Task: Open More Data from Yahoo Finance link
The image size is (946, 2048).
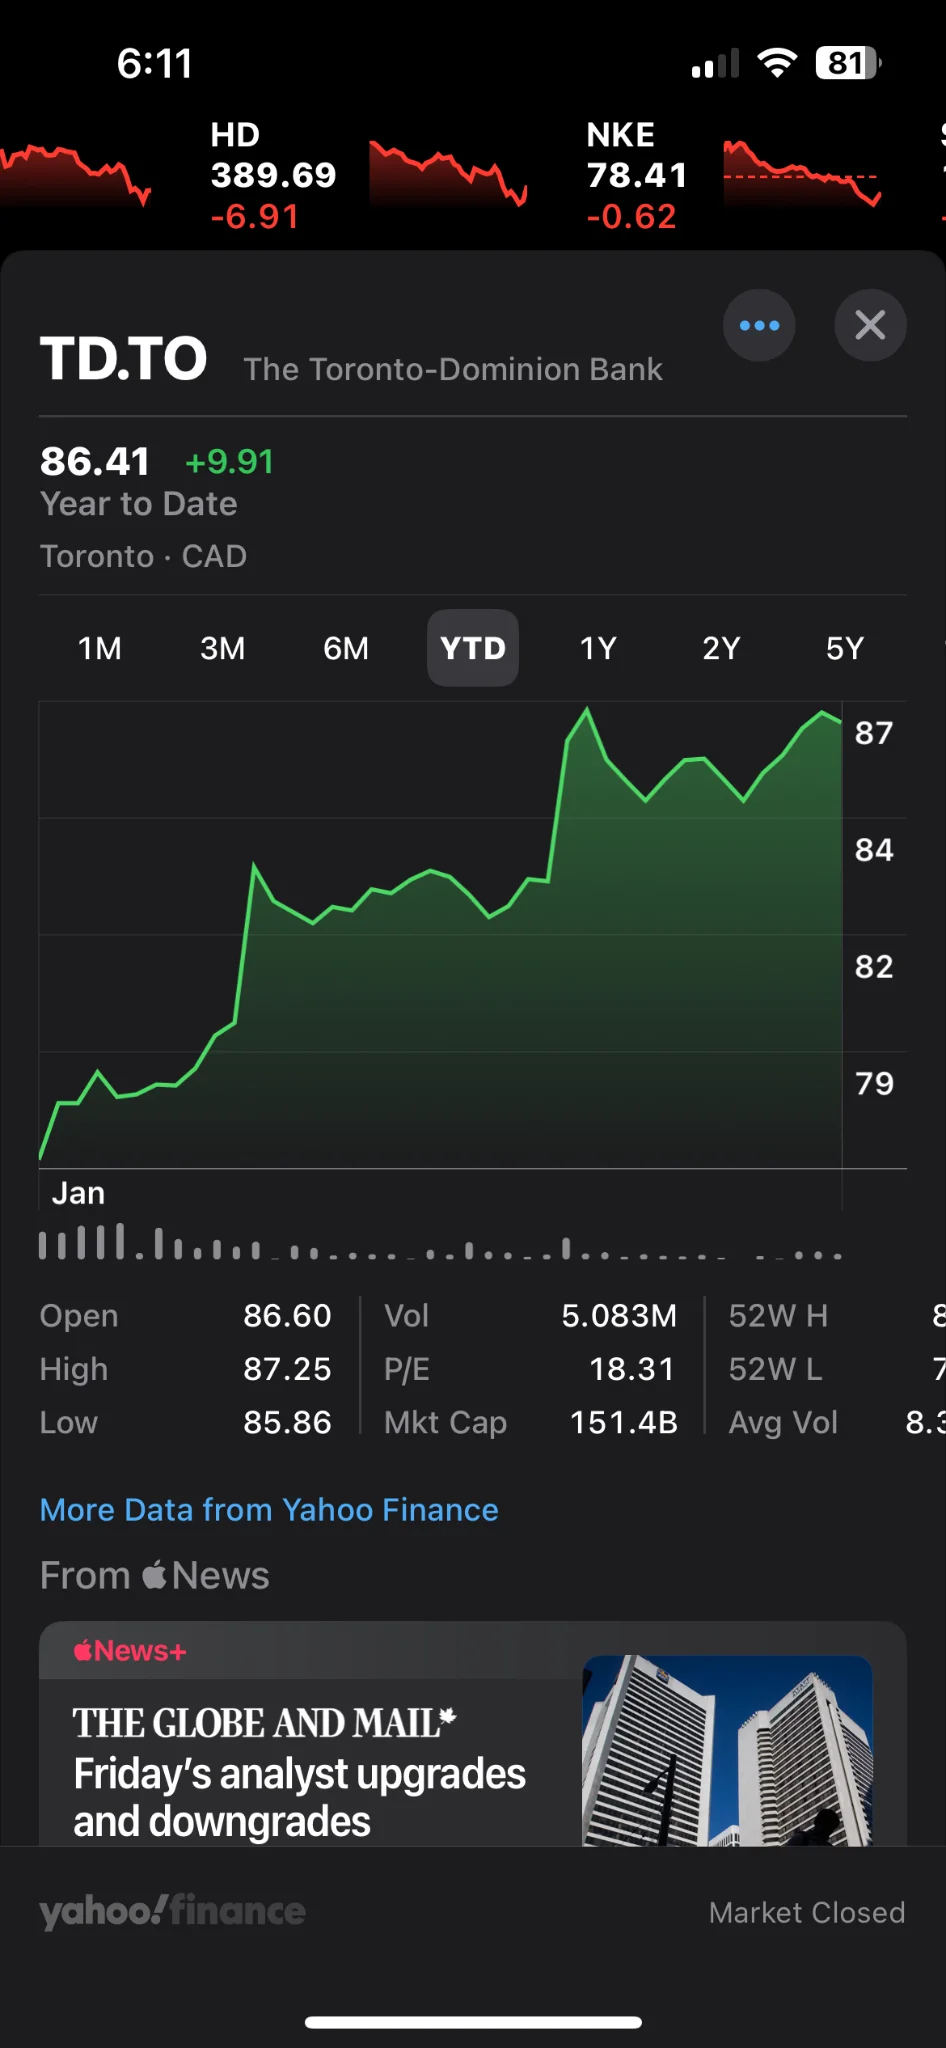Action: 269,1509
